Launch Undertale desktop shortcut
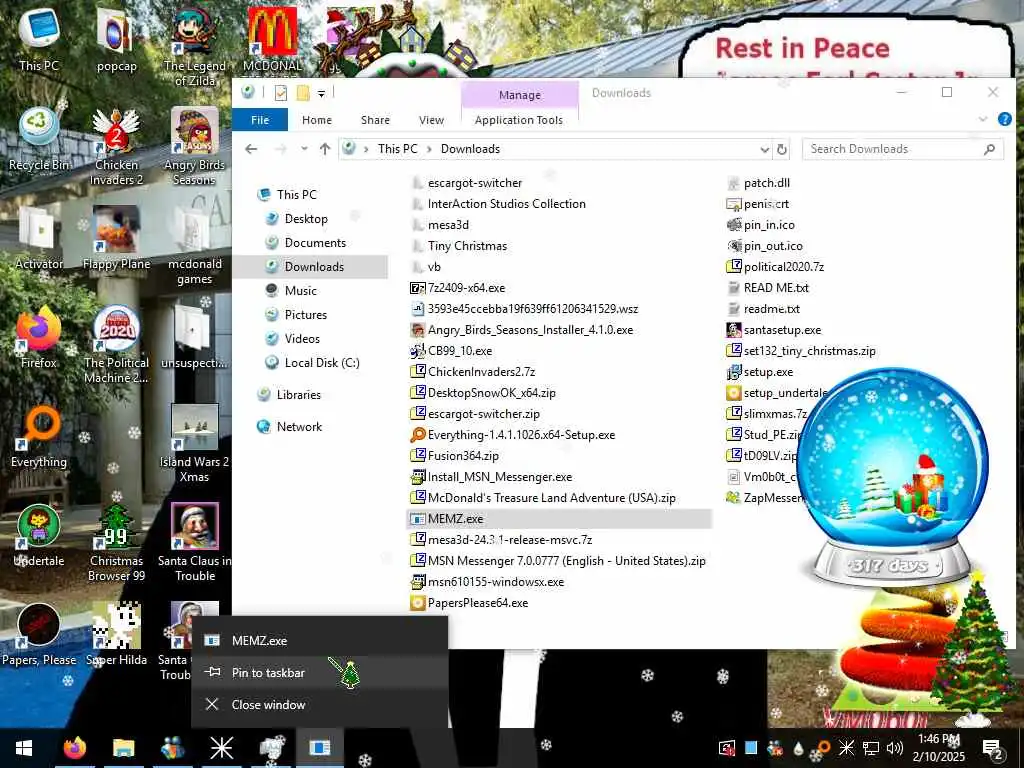1024x768 pixels. [x=39, y=536]
